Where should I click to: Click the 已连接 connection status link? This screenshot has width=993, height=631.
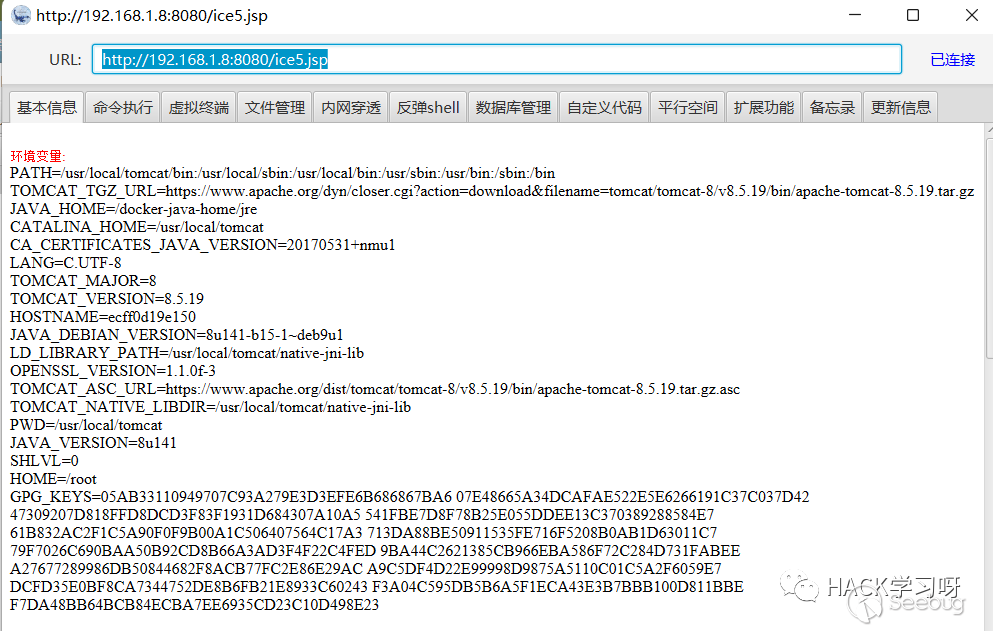(x=952, y=60)
